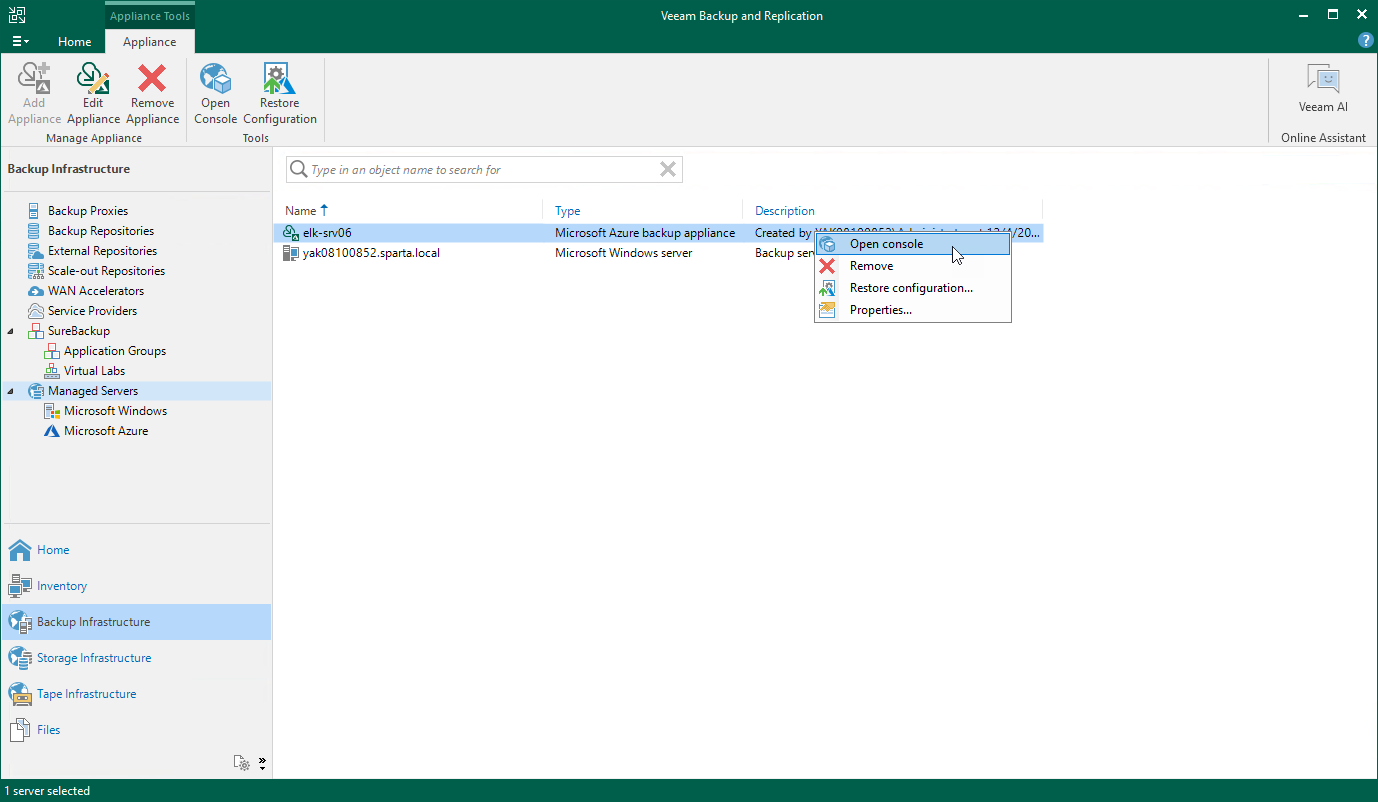Screen dimensions: 1378x802
Task: Click the elk-srv06 appliance icon
Action: click(x=291, y=233)
